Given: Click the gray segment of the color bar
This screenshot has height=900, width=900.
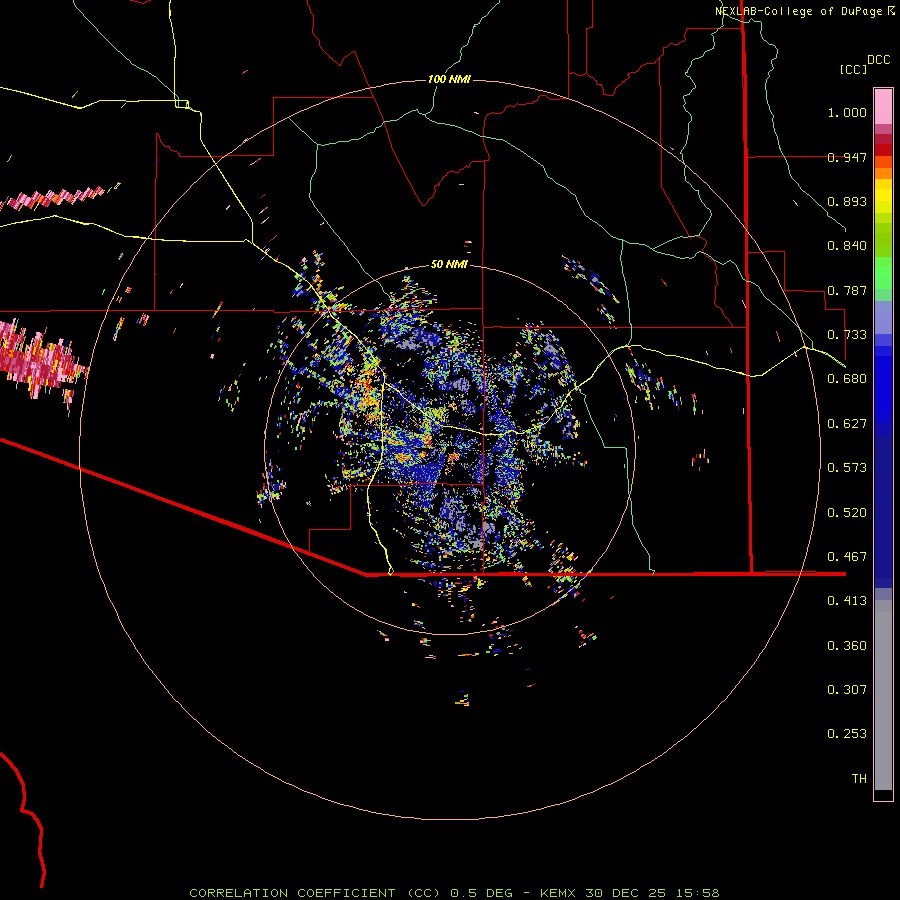Looking at the screenshot, I should (x=883, y=695).
